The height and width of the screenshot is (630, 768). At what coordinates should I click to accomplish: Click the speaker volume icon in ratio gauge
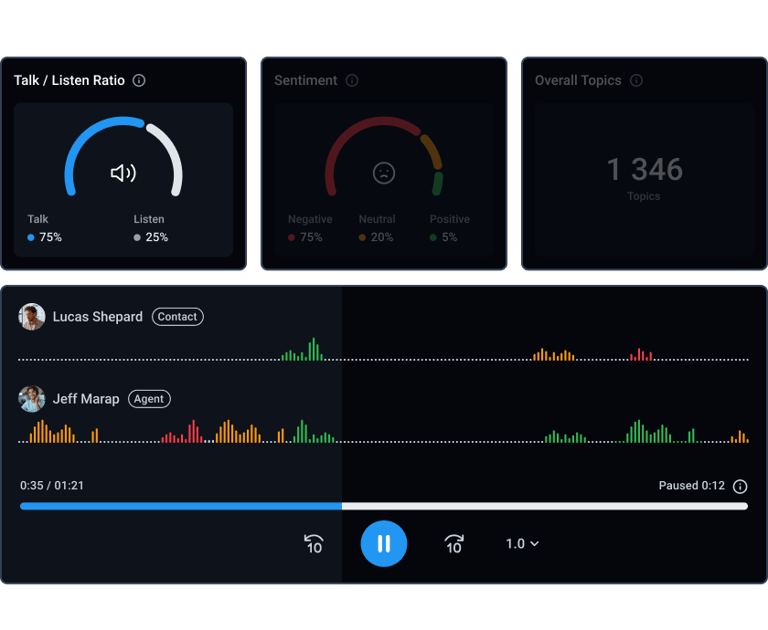click(x=123, y=173)
